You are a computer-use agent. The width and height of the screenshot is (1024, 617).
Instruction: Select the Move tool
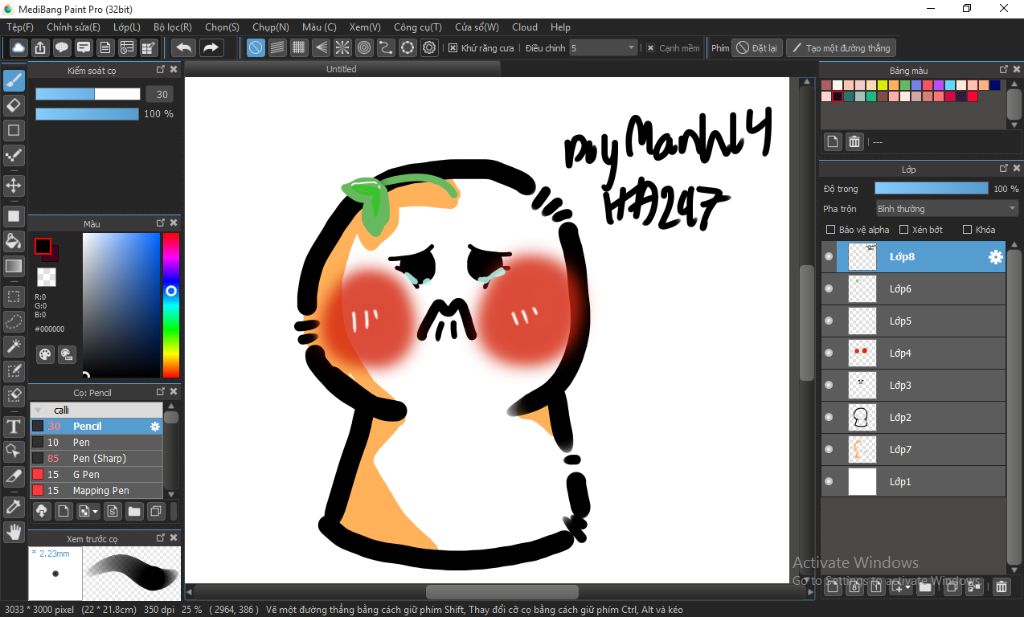[14, 185]
